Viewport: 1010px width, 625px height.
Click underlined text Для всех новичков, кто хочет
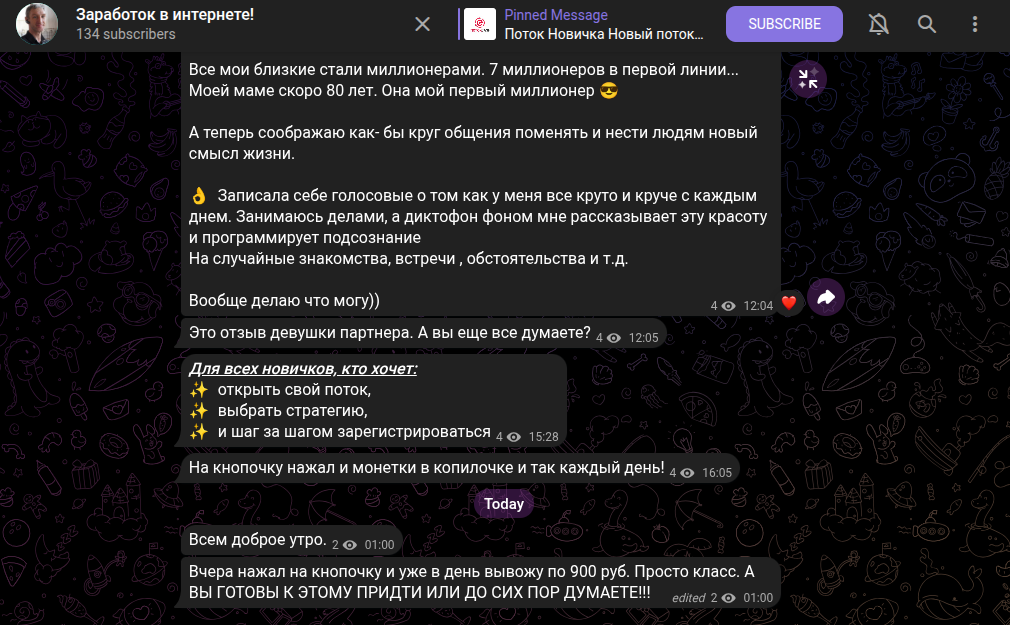coord(303,369)
